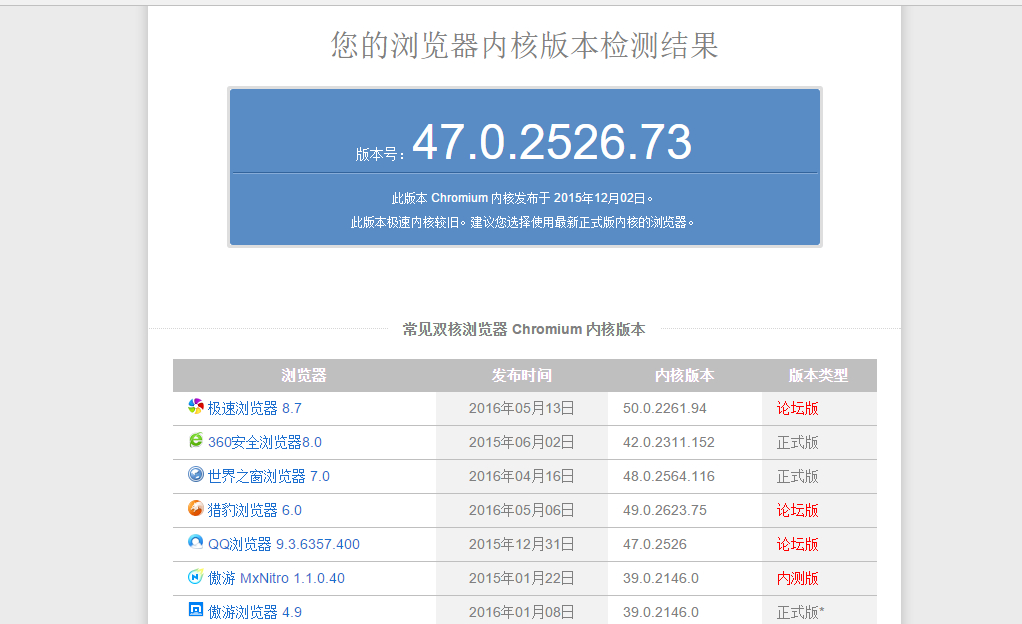The width and height of the screenshot is (1022, 624).
Task: Click the QQ浏览器 blue cloud icon
Action: pos(196,542)
